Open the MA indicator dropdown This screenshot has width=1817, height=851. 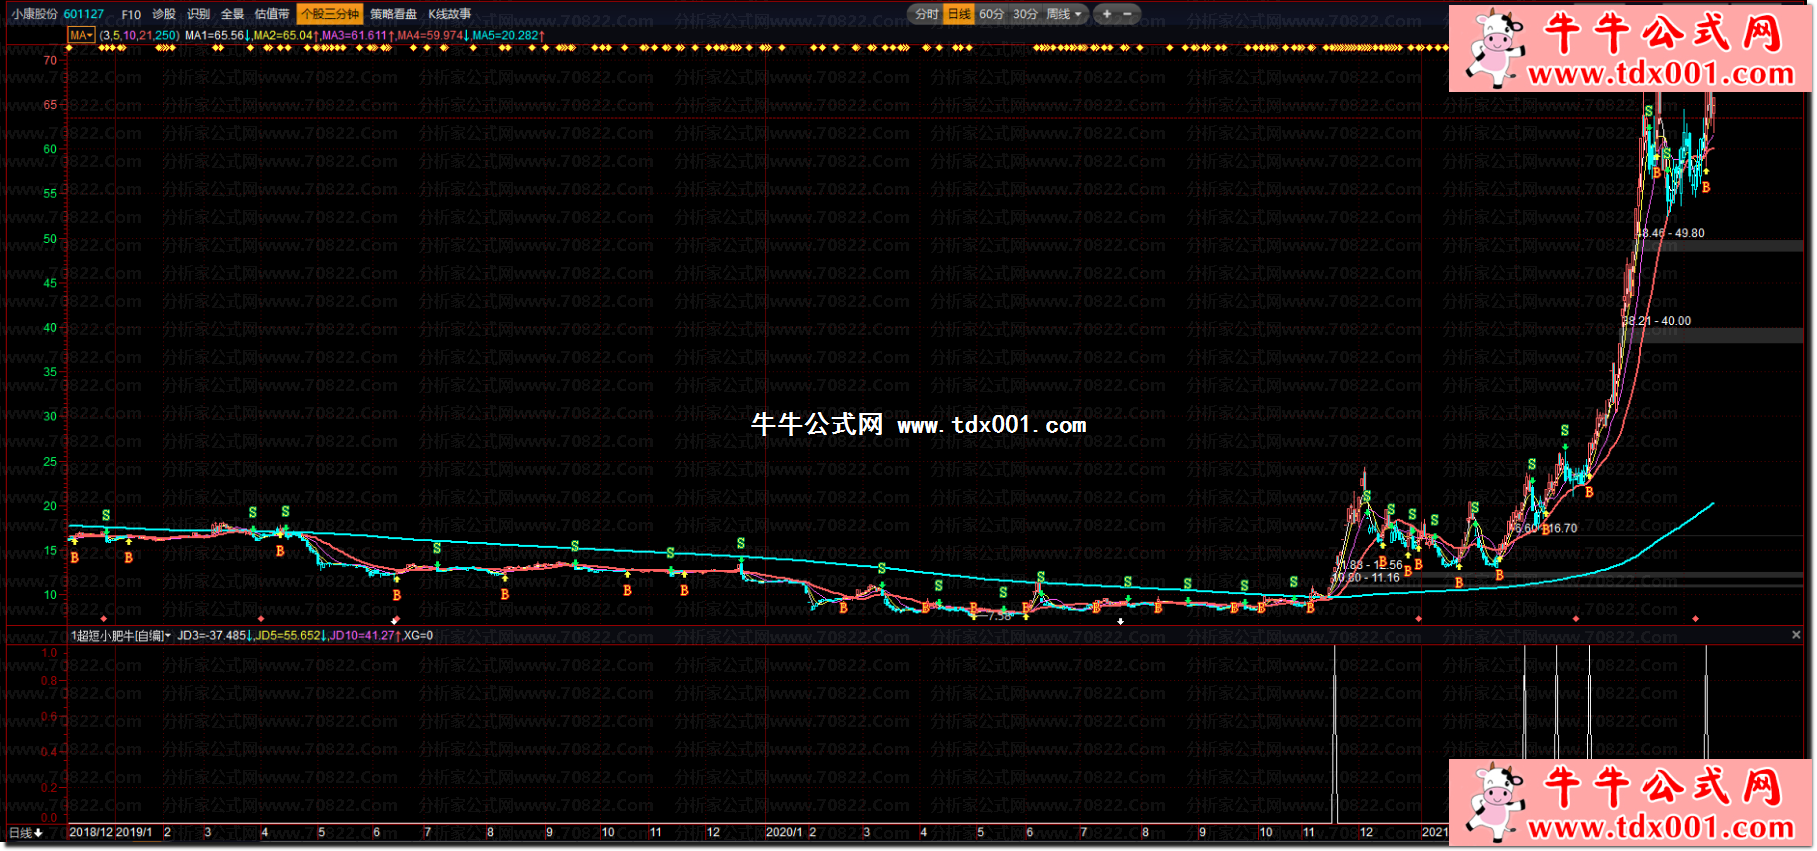coord(81,35)
